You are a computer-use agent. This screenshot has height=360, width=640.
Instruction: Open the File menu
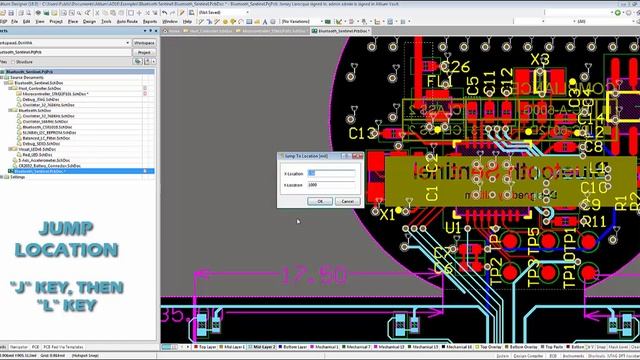click(x=14, y=21)
